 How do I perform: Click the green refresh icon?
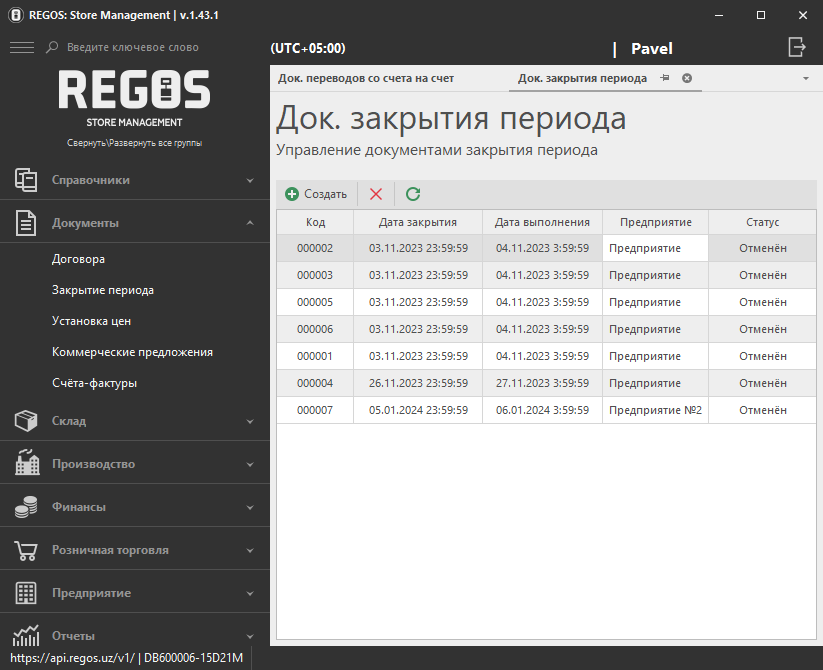(413, 194)
